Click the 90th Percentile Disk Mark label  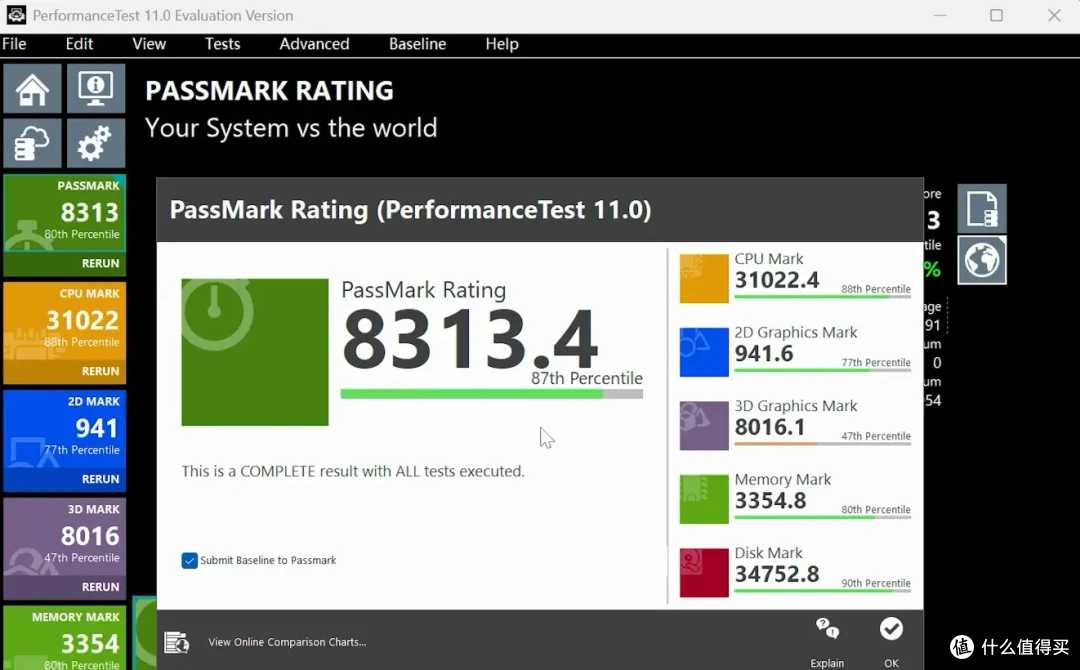875,583
